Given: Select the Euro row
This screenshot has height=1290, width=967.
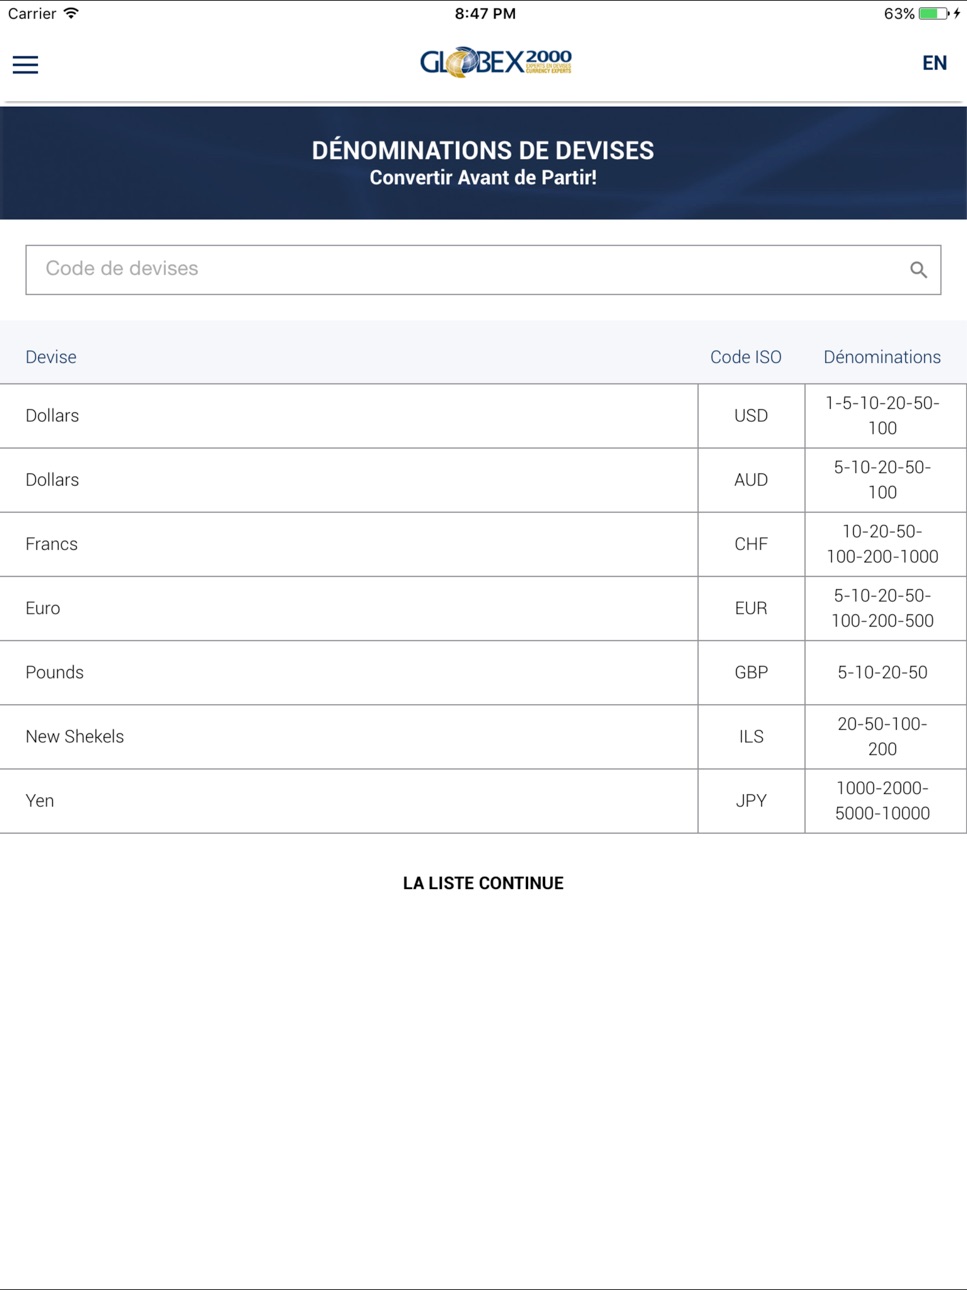Looking at the screenshot, I should tap(483, 608).
